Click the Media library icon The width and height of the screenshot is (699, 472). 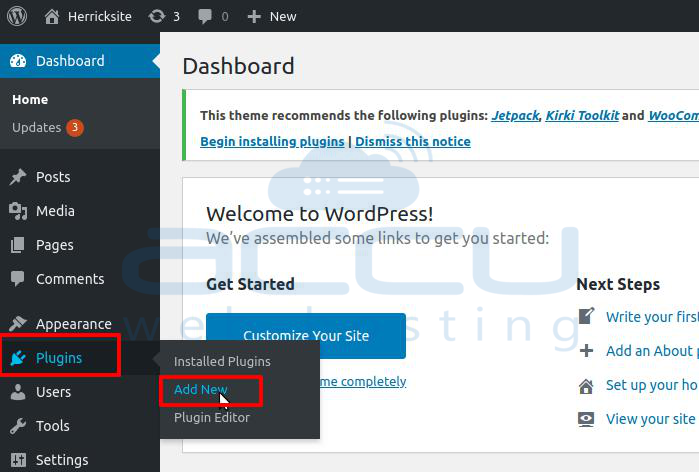coord(18,211)
